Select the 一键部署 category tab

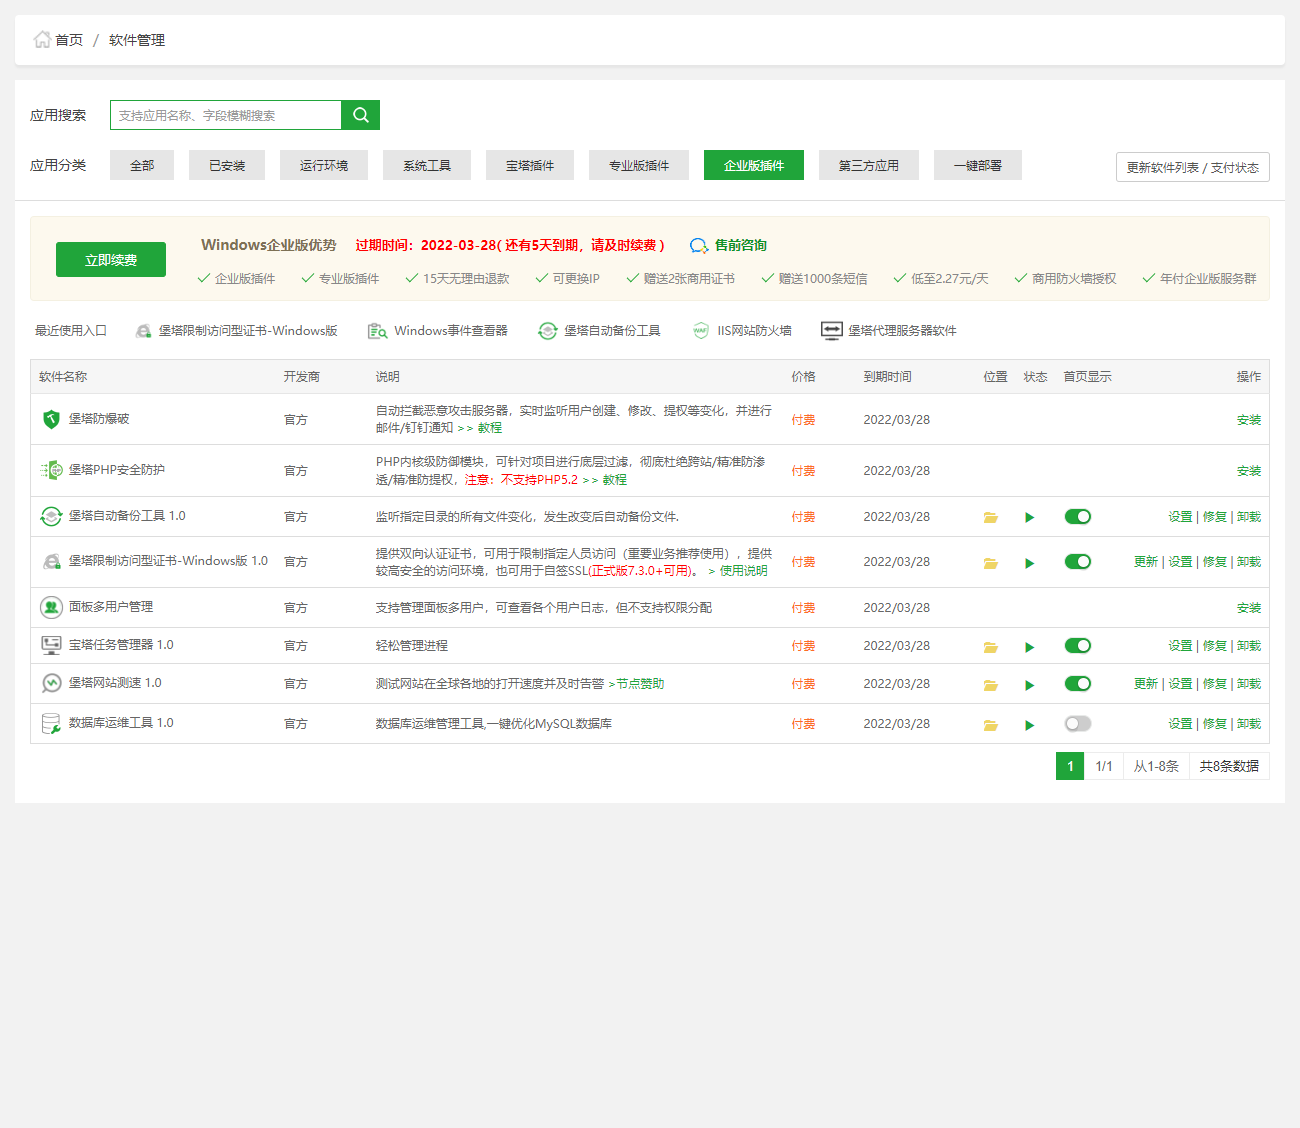point(978,165)
